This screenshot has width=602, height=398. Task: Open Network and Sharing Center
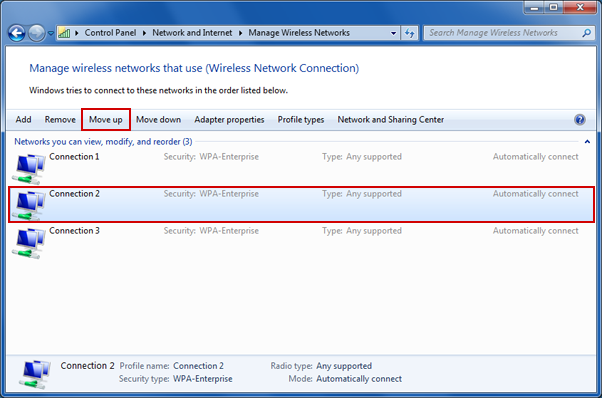click(390, 120)
